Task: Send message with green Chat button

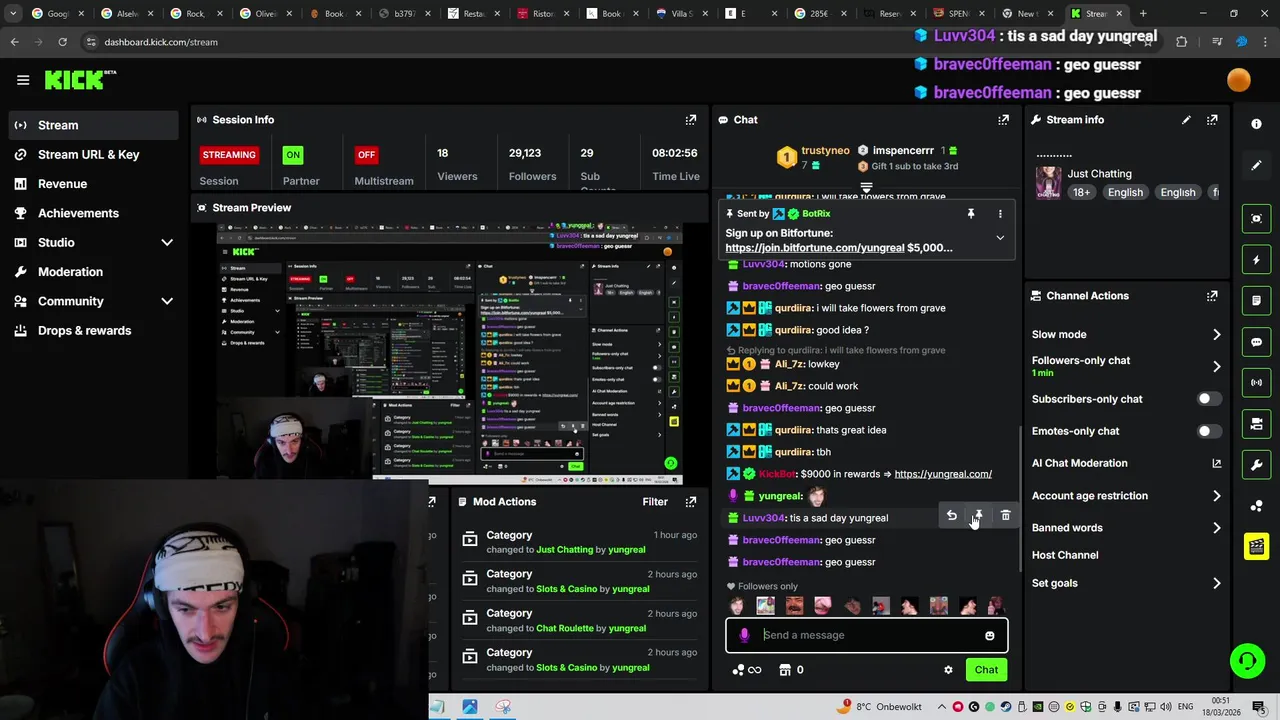Action: click(x=986, y=670)
